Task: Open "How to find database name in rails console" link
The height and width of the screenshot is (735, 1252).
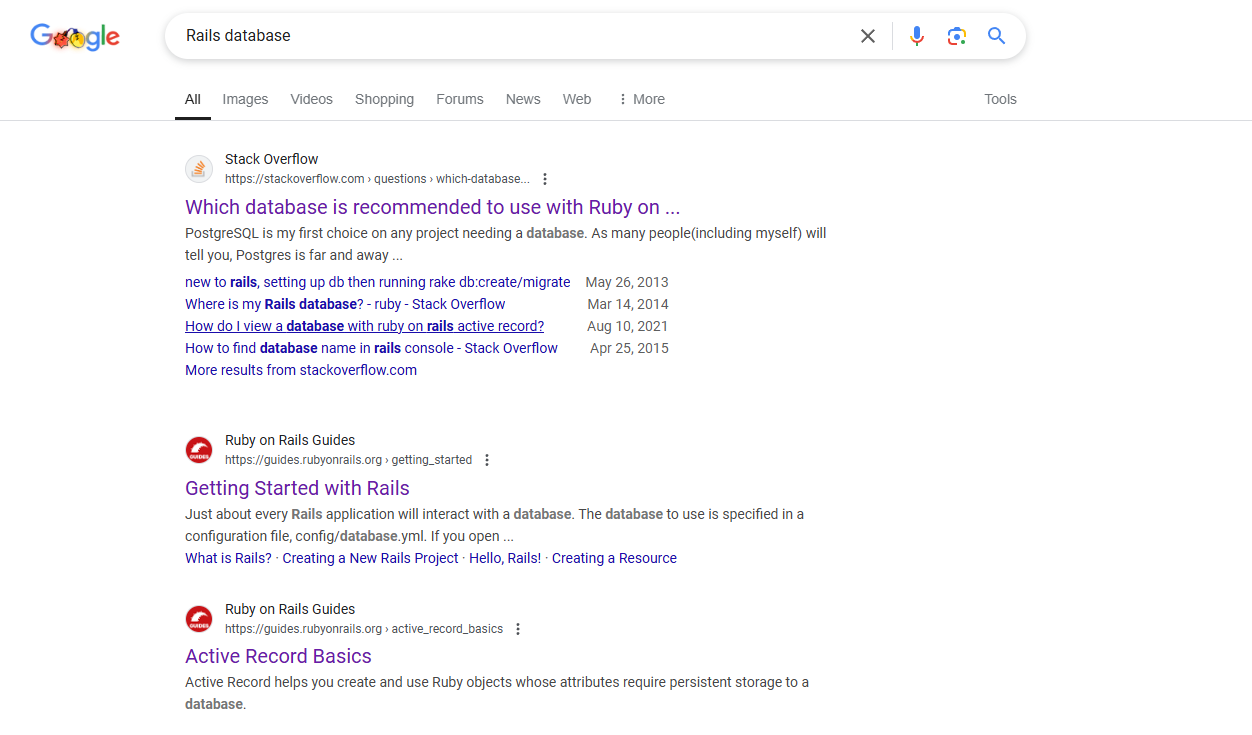Action: [x=372, y=348]
